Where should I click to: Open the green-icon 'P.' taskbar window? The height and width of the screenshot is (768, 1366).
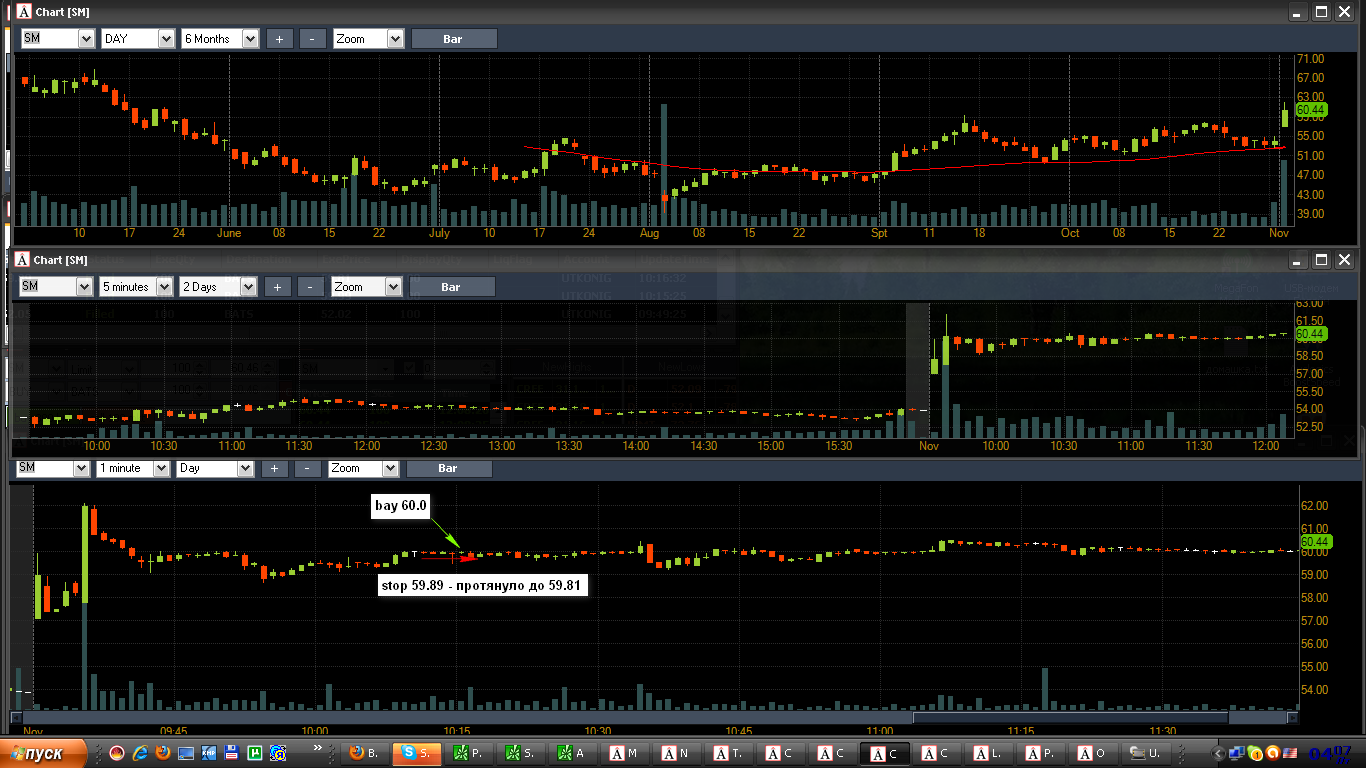pyautogui.click(x=467, y=753)
